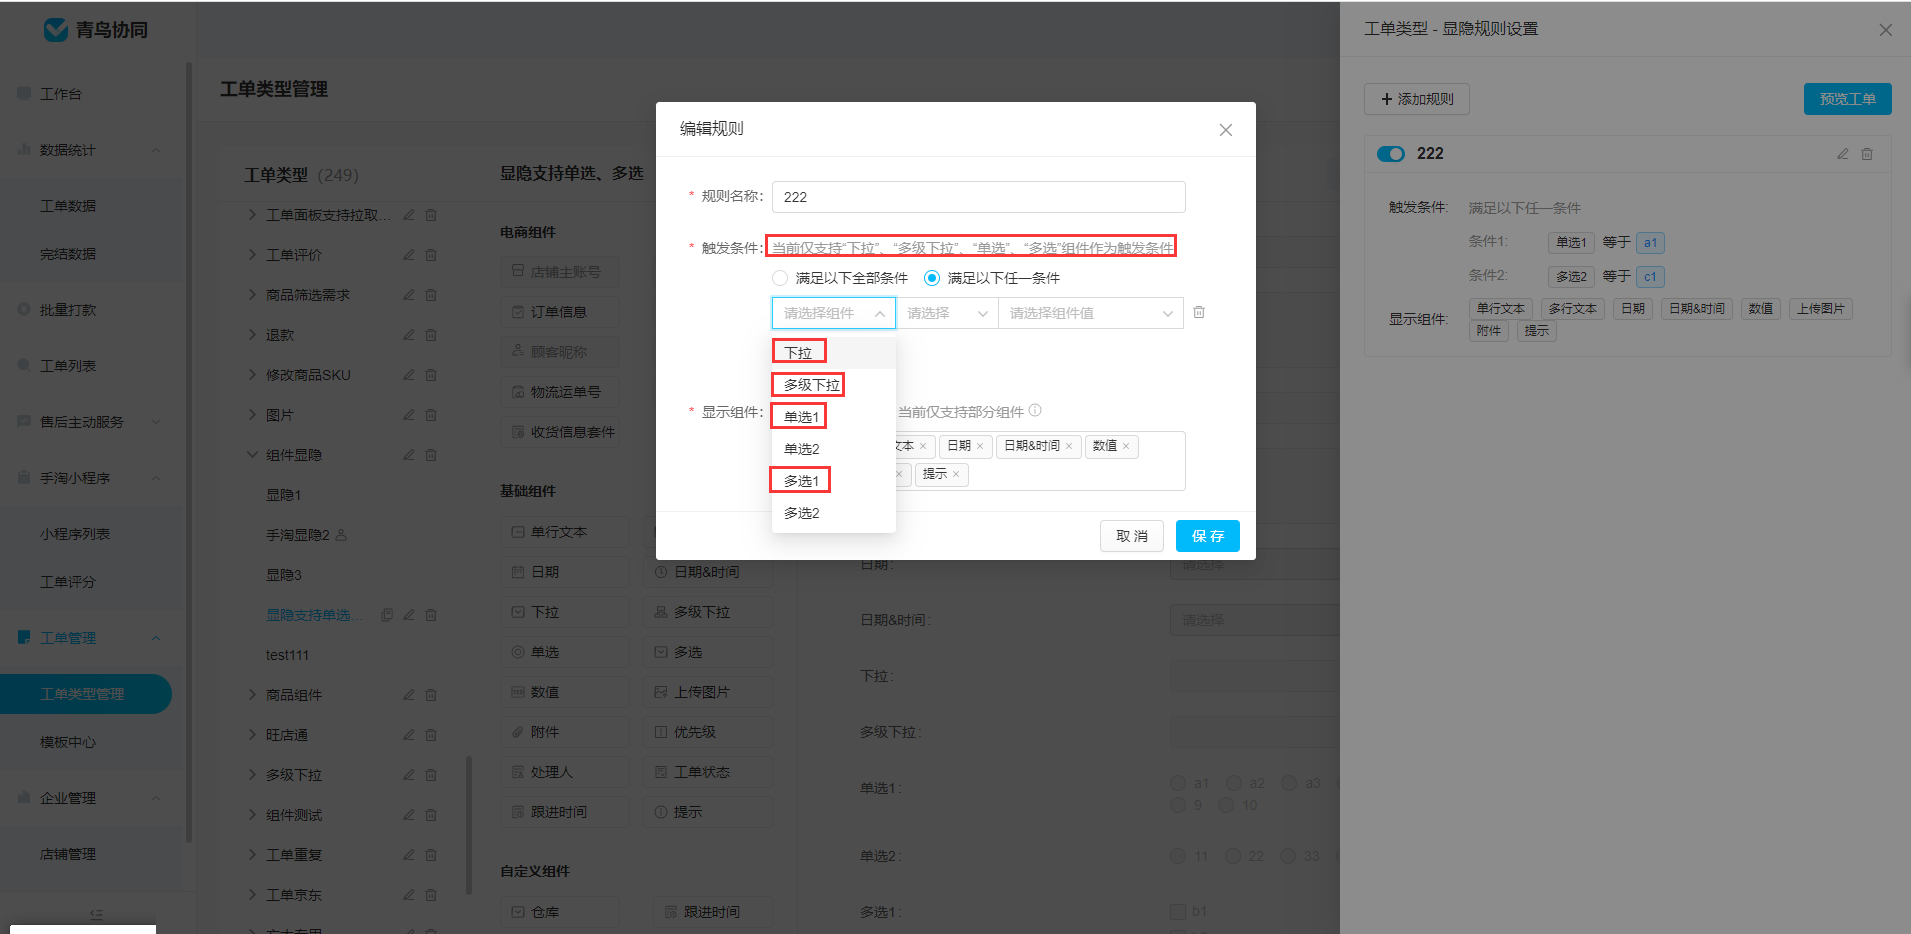The image size is (1911, 934).
Task: Delete rule 222 with the trash icon
Action: (1867, 154)
